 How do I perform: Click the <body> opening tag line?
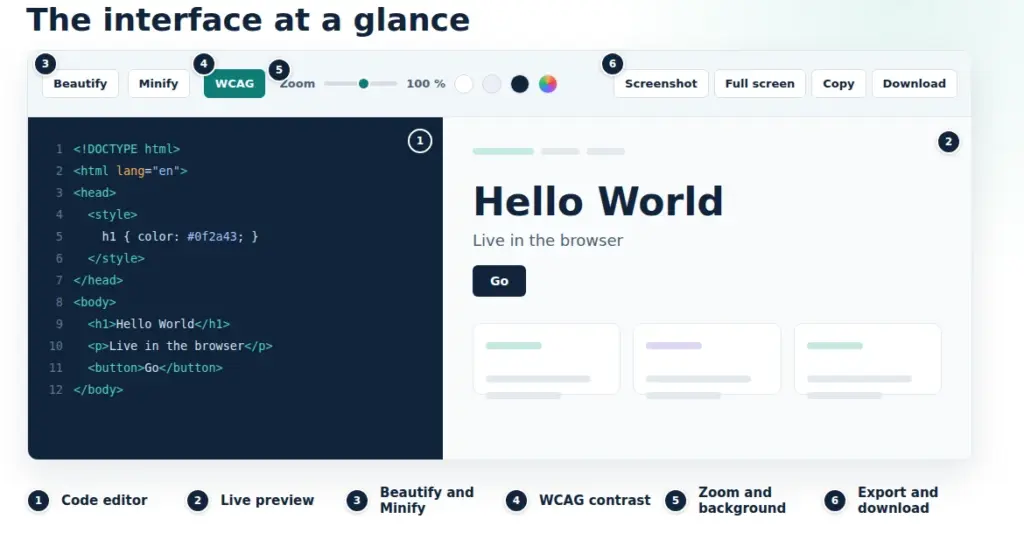pyautogui.click(x=95, y=302)
